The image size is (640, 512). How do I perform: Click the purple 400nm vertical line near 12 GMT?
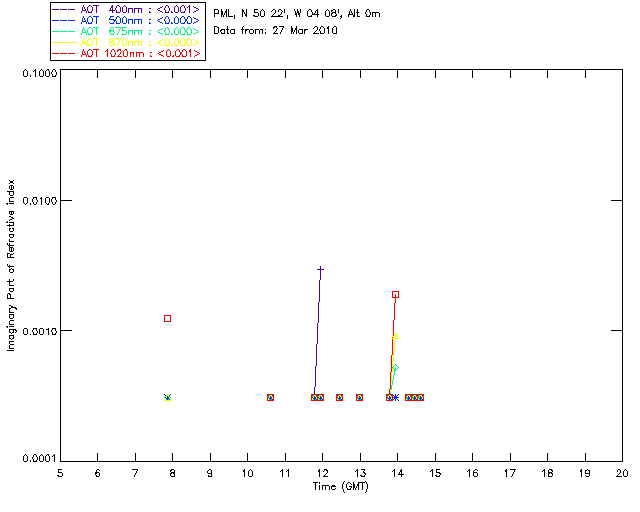tap(317, 333)
